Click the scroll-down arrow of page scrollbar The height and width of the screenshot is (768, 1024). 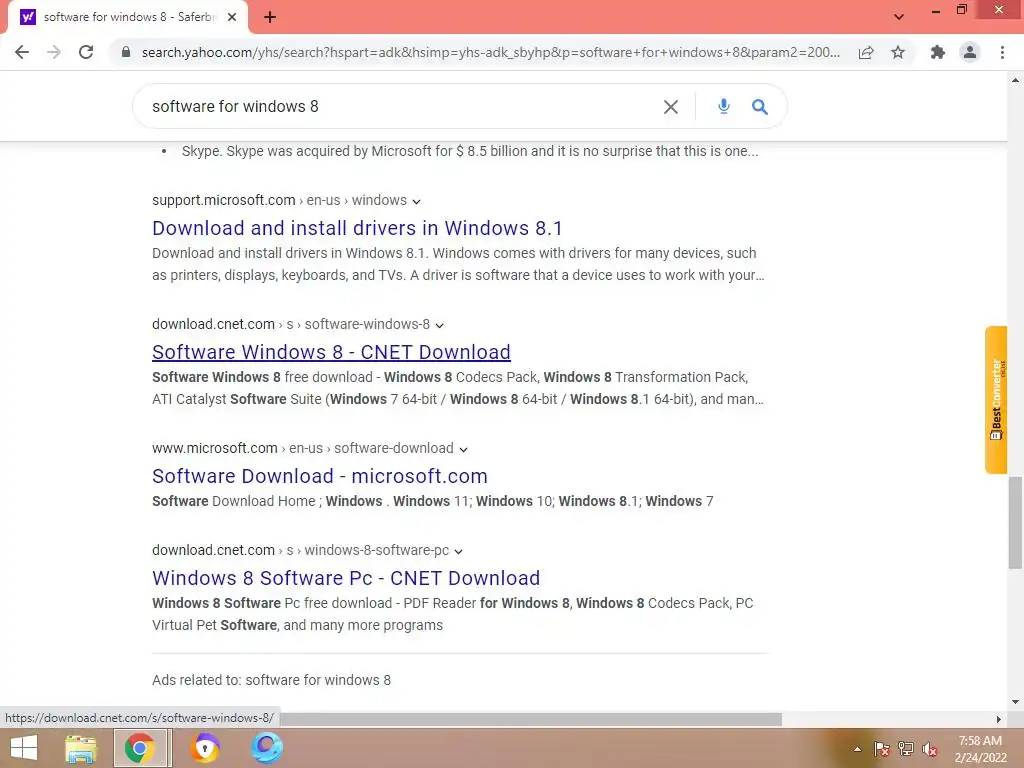coord(1015,702)
